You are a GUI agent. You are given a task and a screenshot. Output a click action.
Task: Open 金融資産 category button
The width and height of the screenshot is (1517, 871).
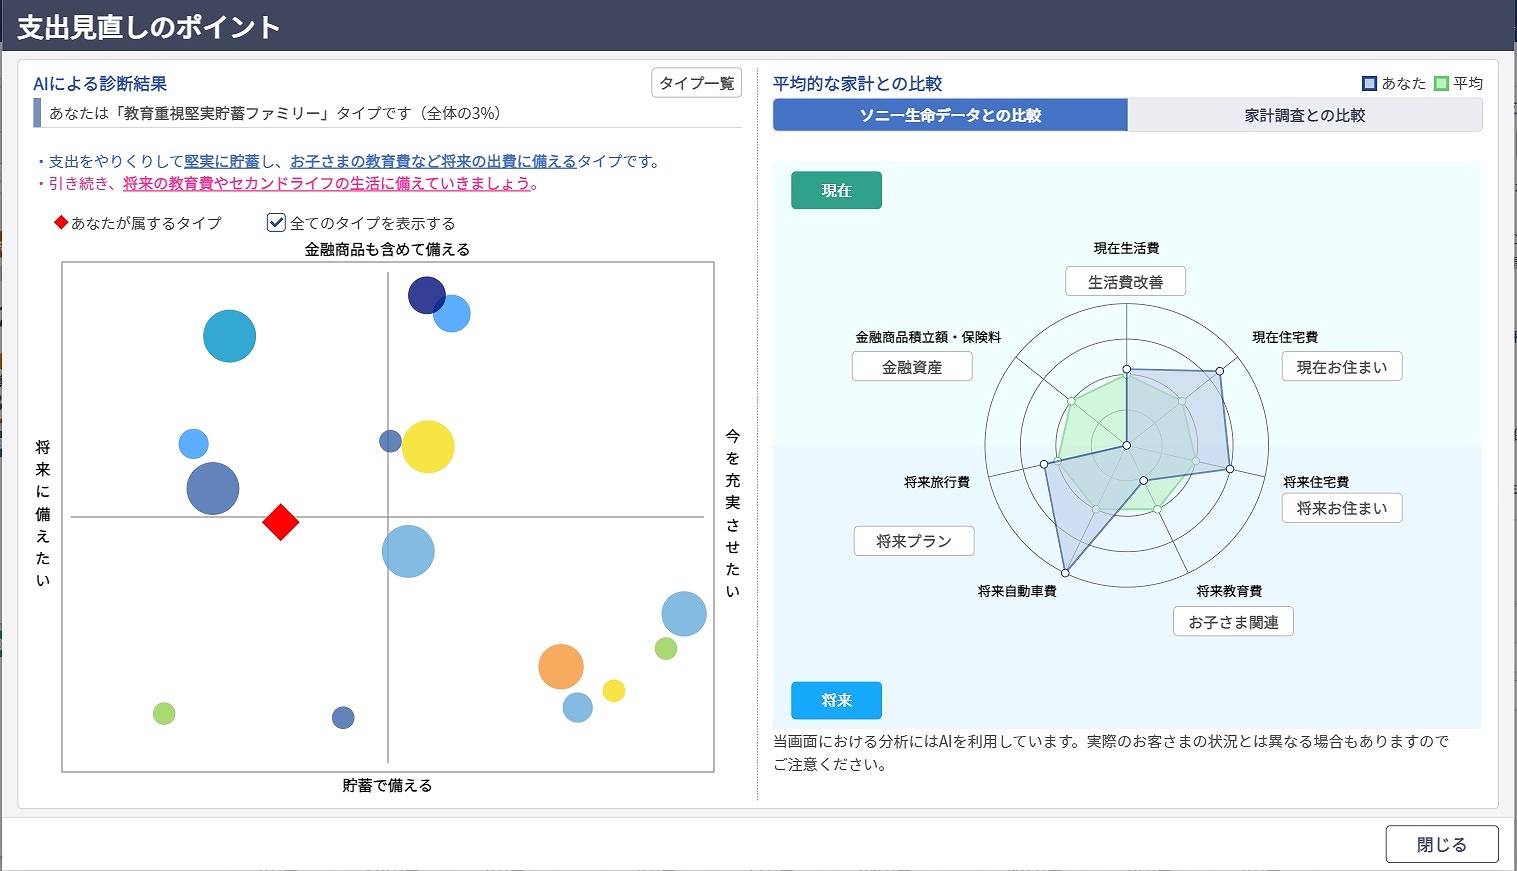pyautogui.click(x=912, y=367)
